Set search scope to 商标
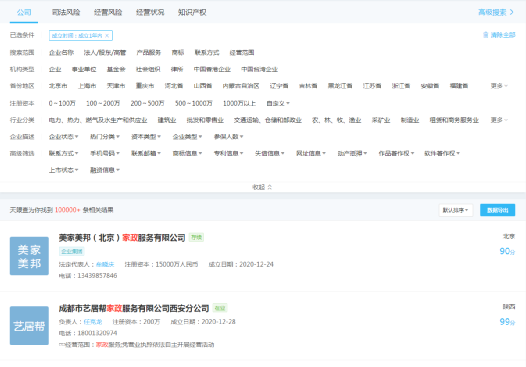 pos(178,53)
